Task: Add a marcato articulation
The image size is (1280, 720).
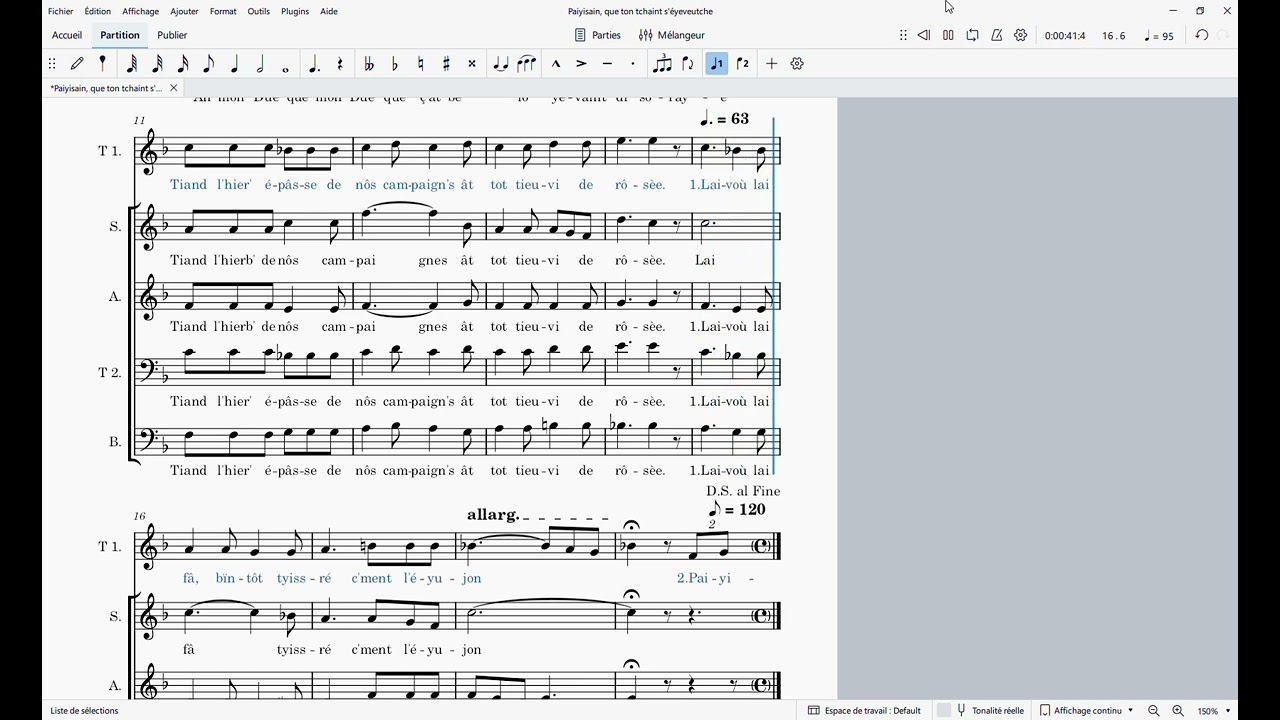Action: (x=556, y=63)
